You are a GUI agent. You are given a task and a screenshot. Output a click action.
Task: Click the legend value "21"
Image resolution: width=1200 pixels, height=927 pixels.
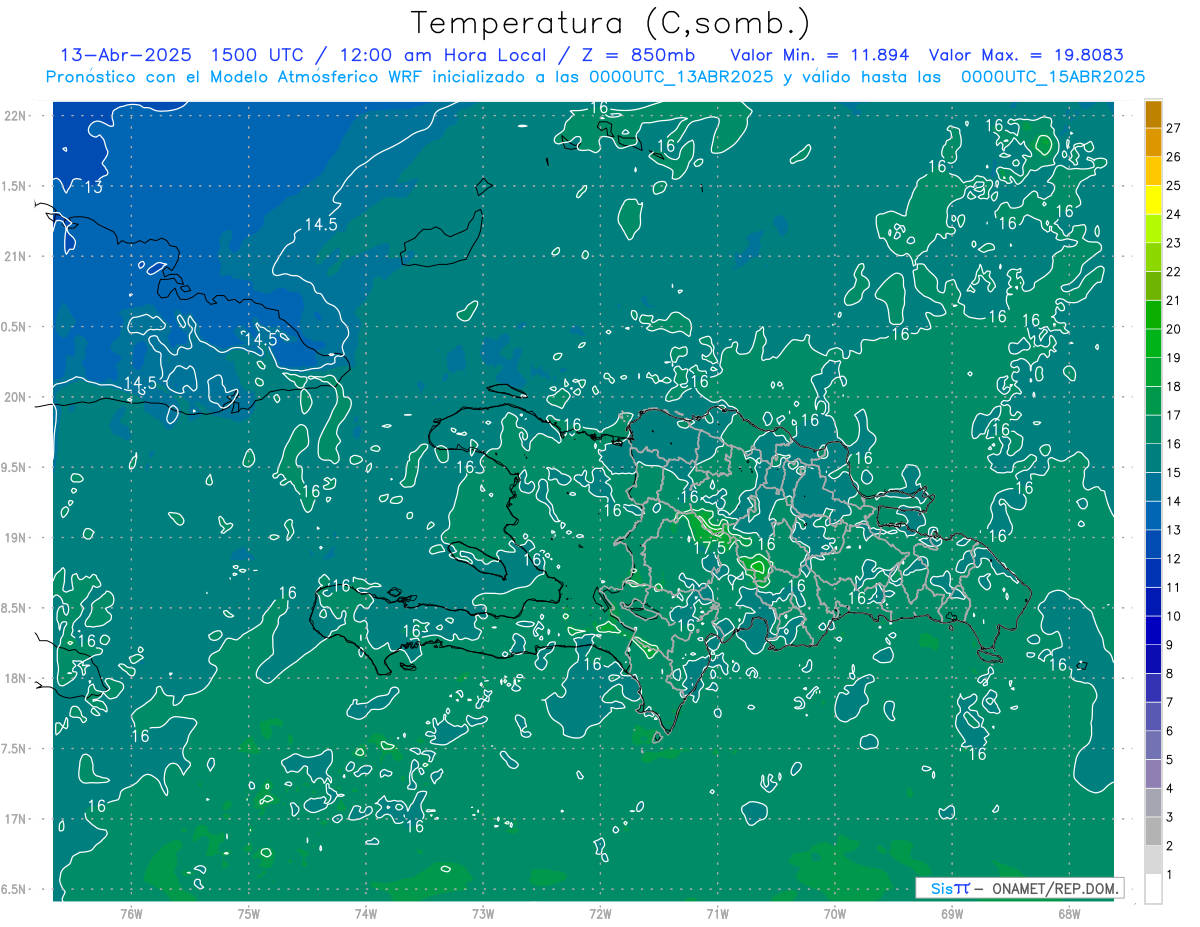(1174, 301)
